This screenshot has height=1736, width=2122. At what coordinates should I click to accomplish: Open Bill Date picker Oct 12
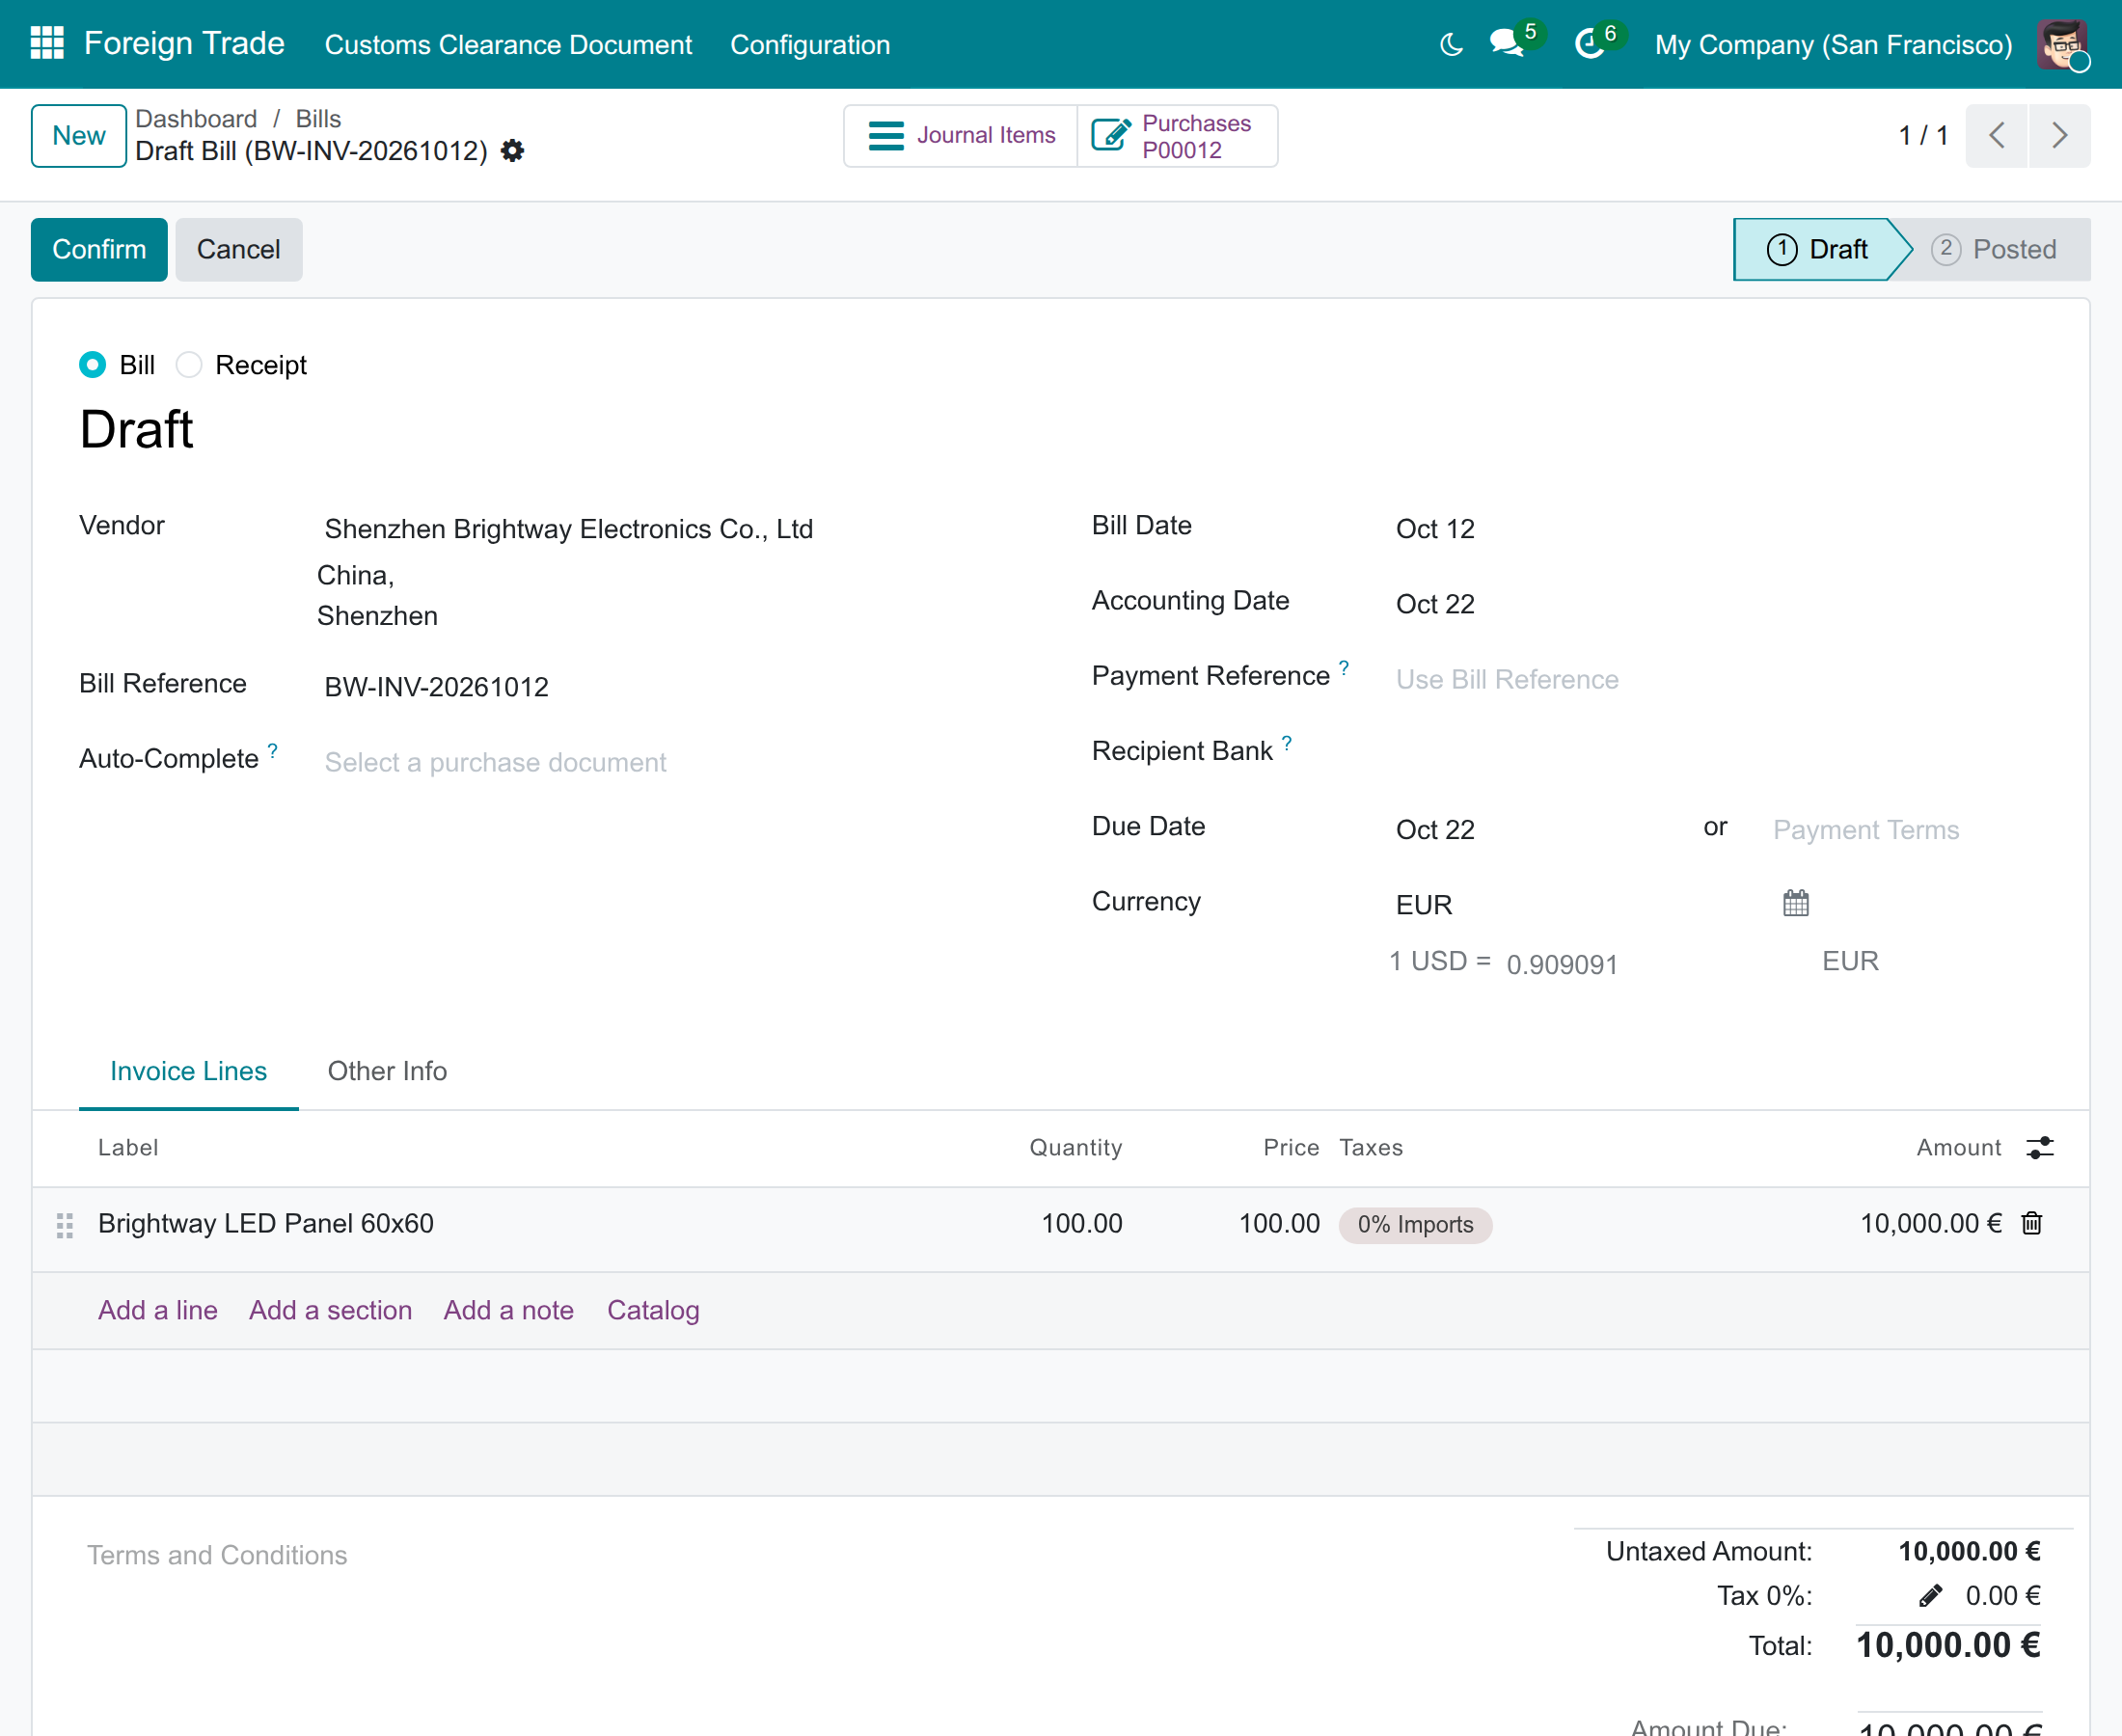point(1715,529)
